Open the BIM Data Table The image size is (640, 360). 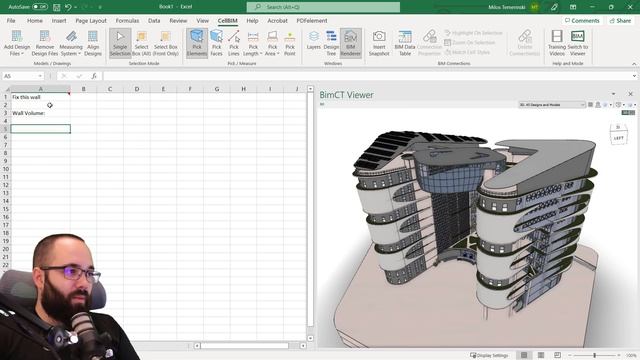(405, 43)
